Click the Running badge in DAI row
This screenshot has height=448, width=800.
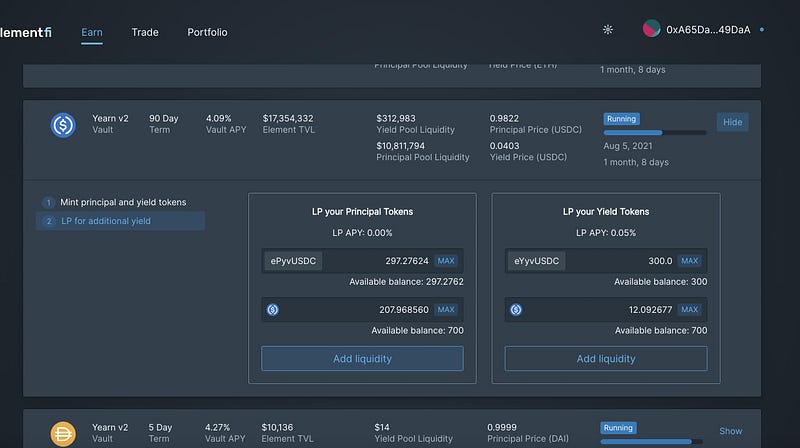pyautogui.click(x=618, y=428)
